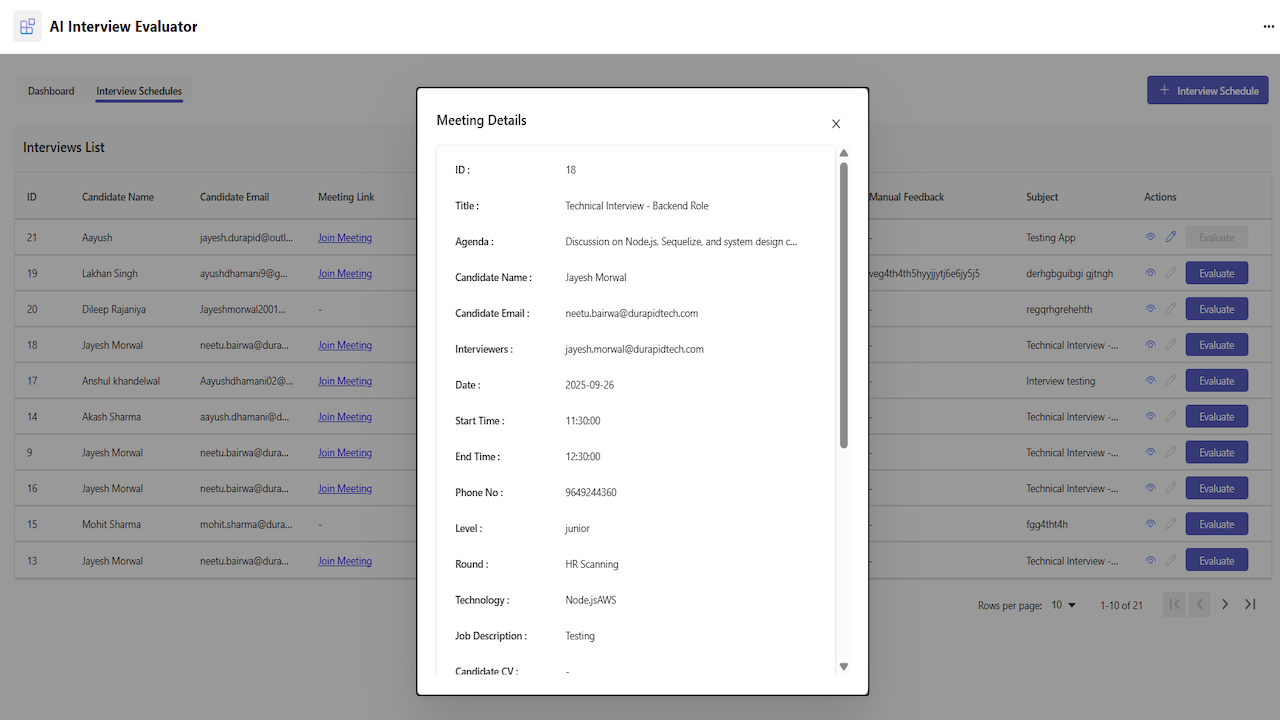View eye icon for Mohit Sharma row
The width and height of the screenshot is (1280, 720).
point(1150,524)
